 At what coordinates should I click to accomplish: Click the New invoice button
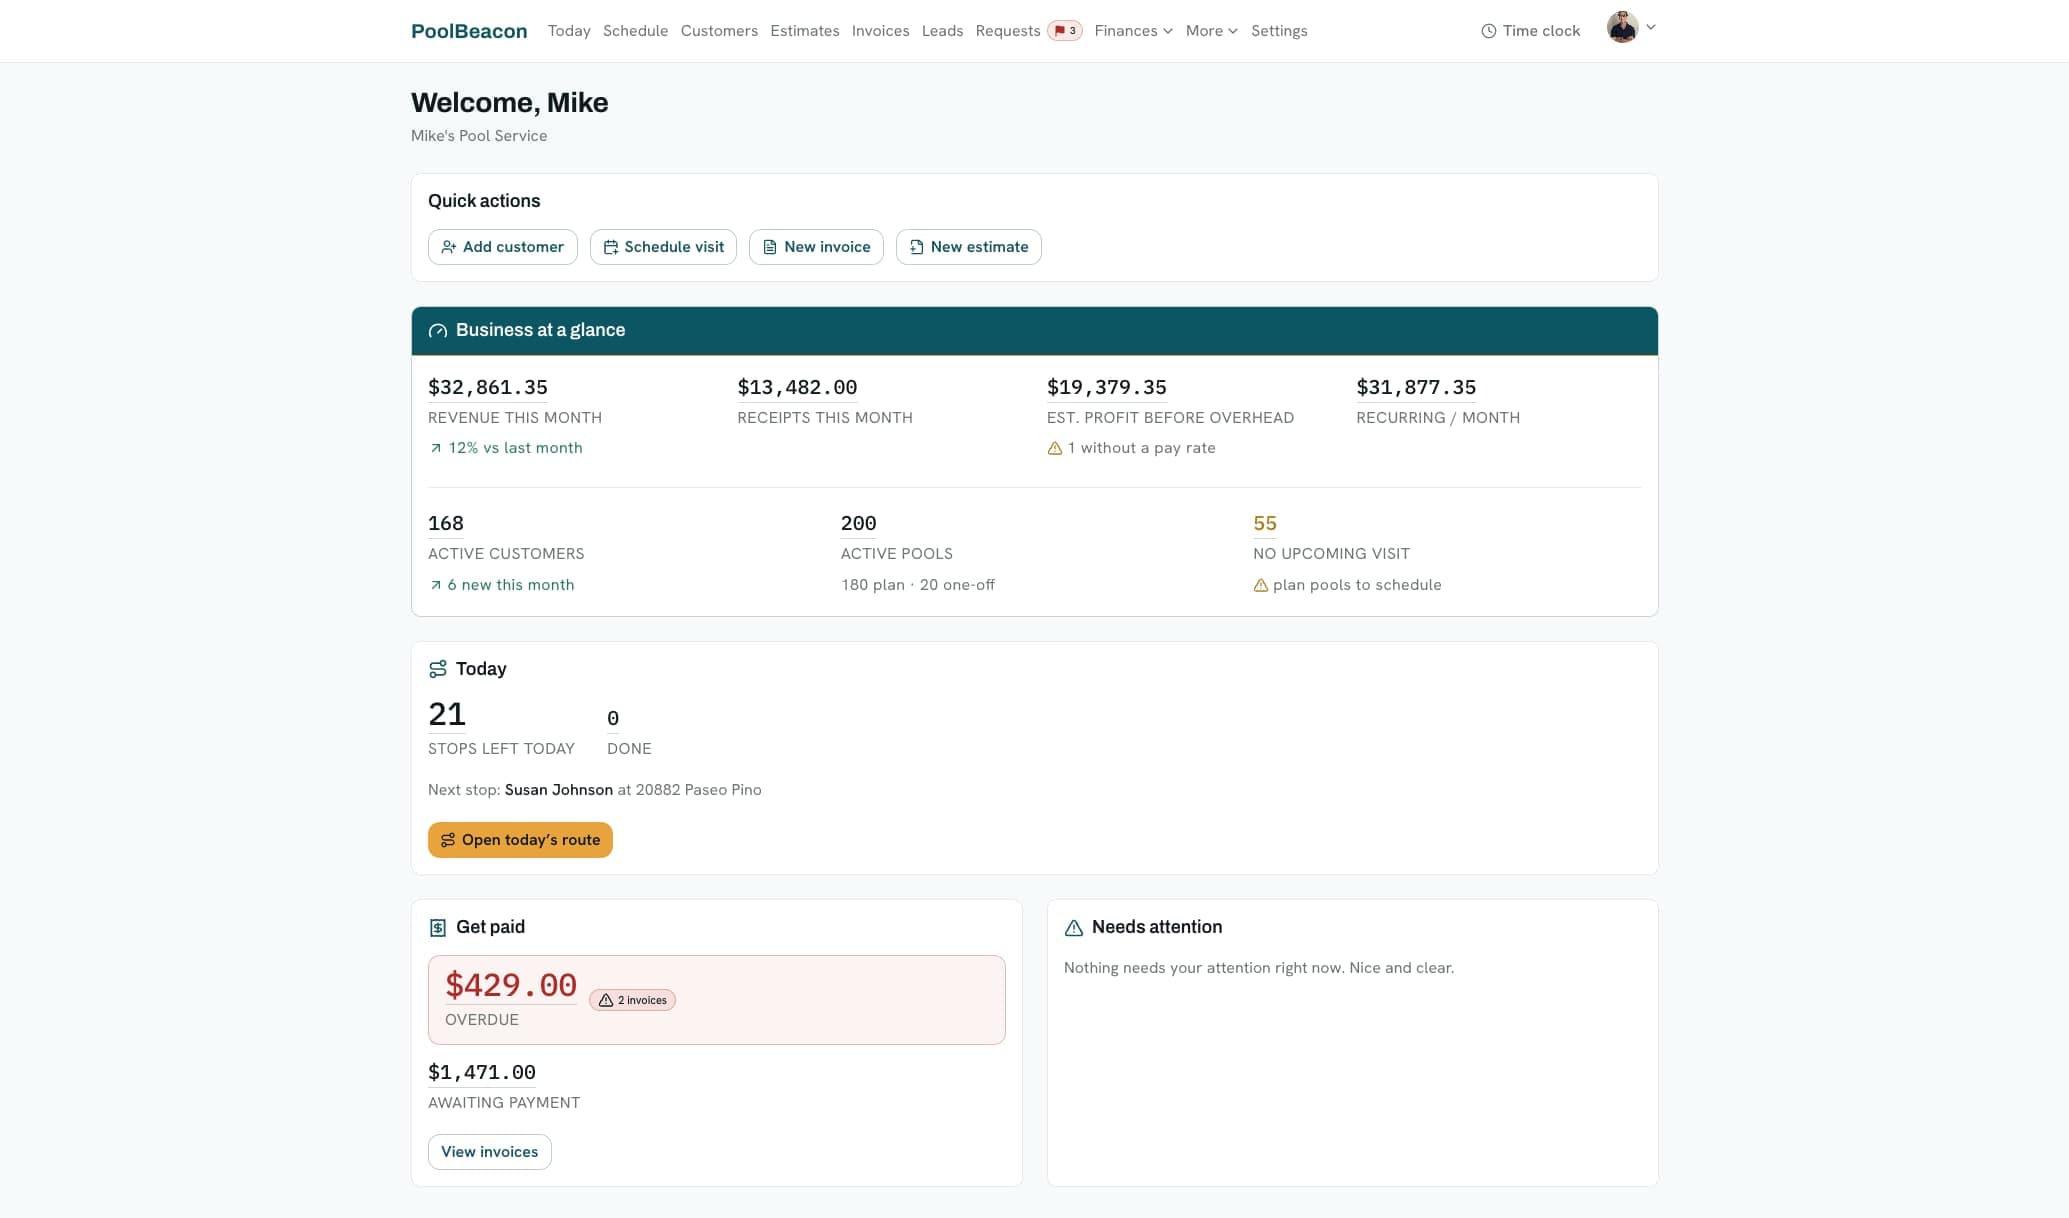tap(816, 247)
